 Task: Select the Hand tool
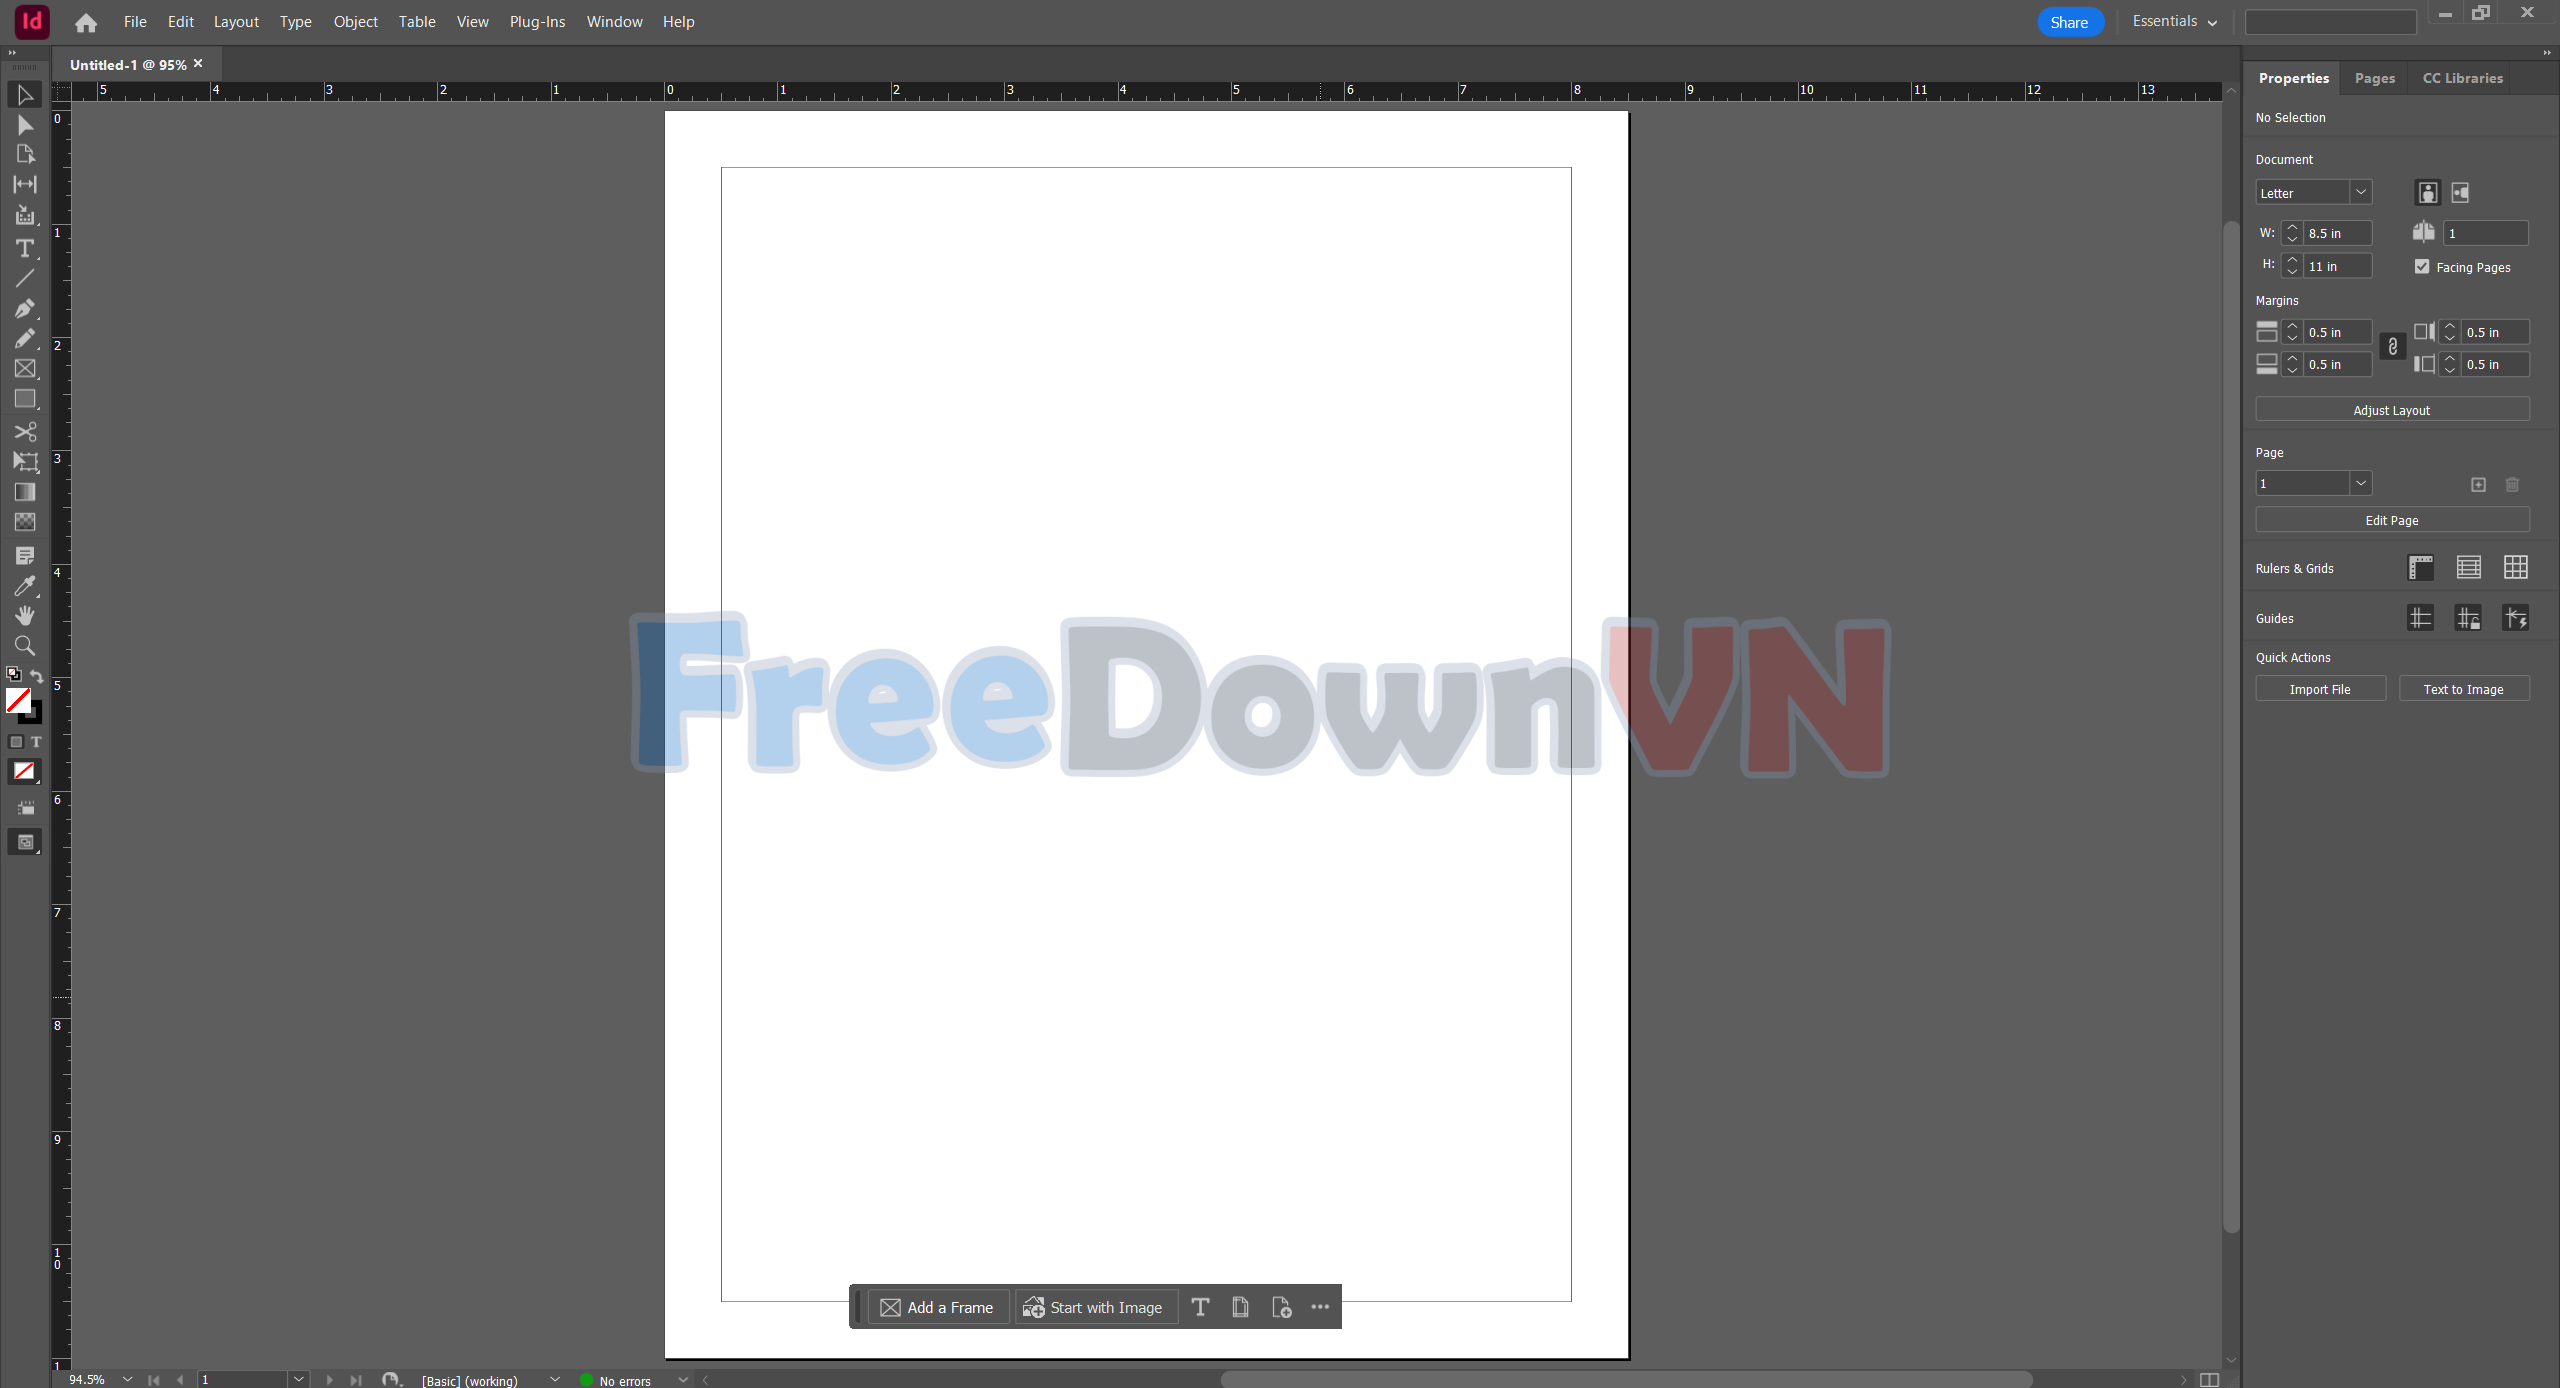25,615
